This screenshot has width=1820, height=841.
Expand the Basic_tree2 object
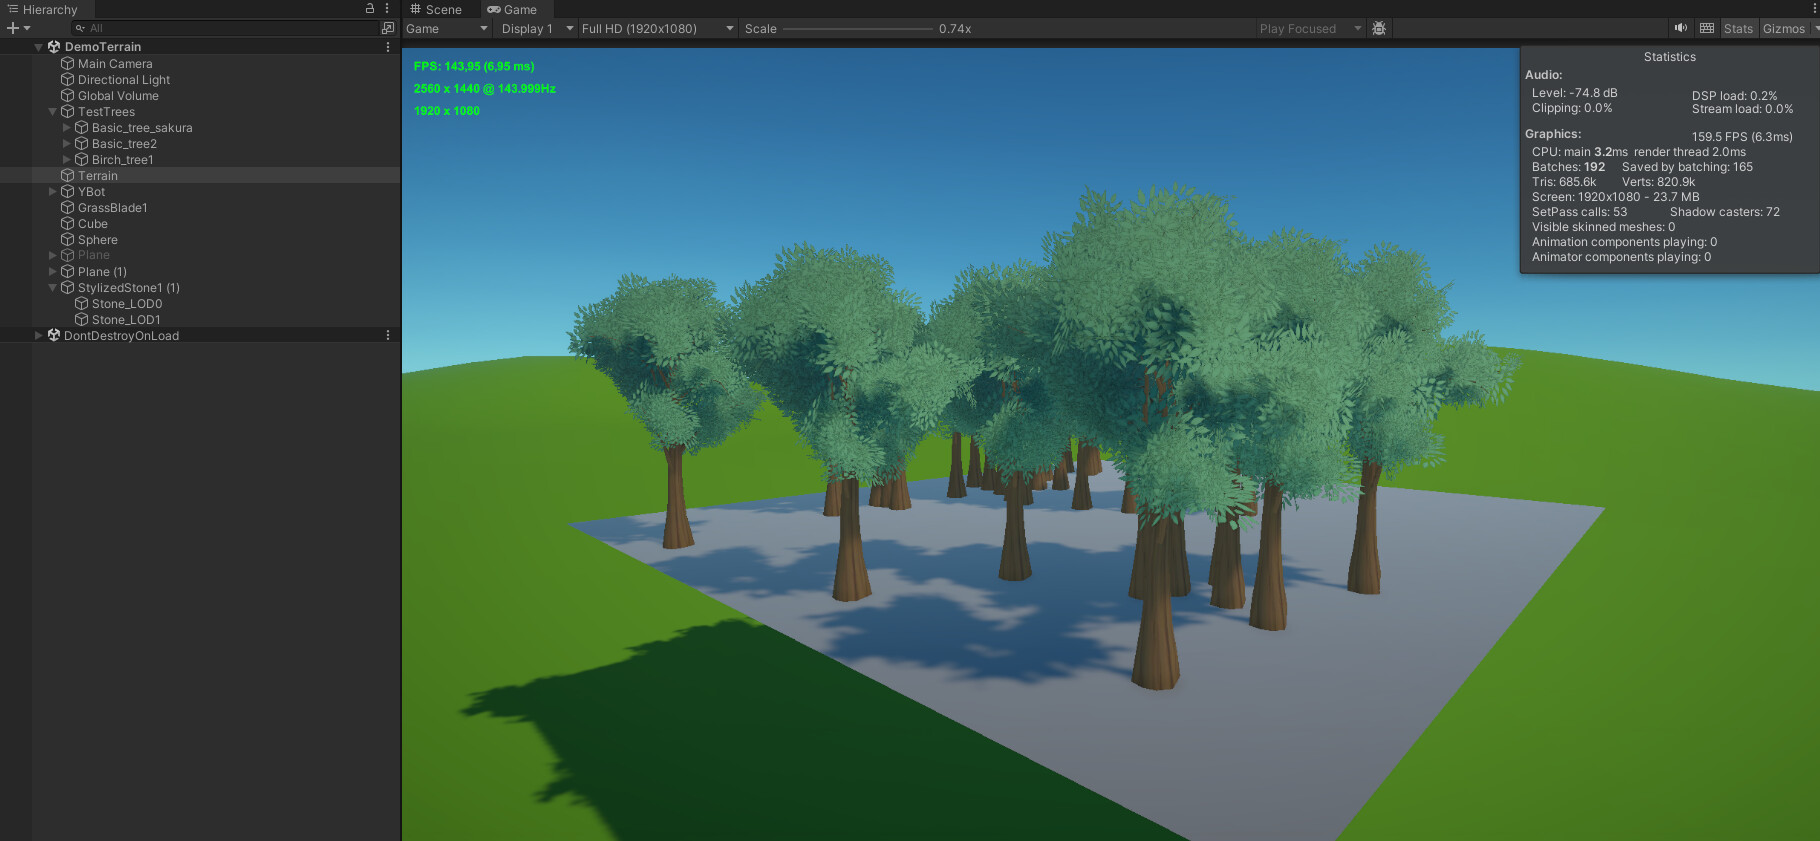[x=67, y=143]
